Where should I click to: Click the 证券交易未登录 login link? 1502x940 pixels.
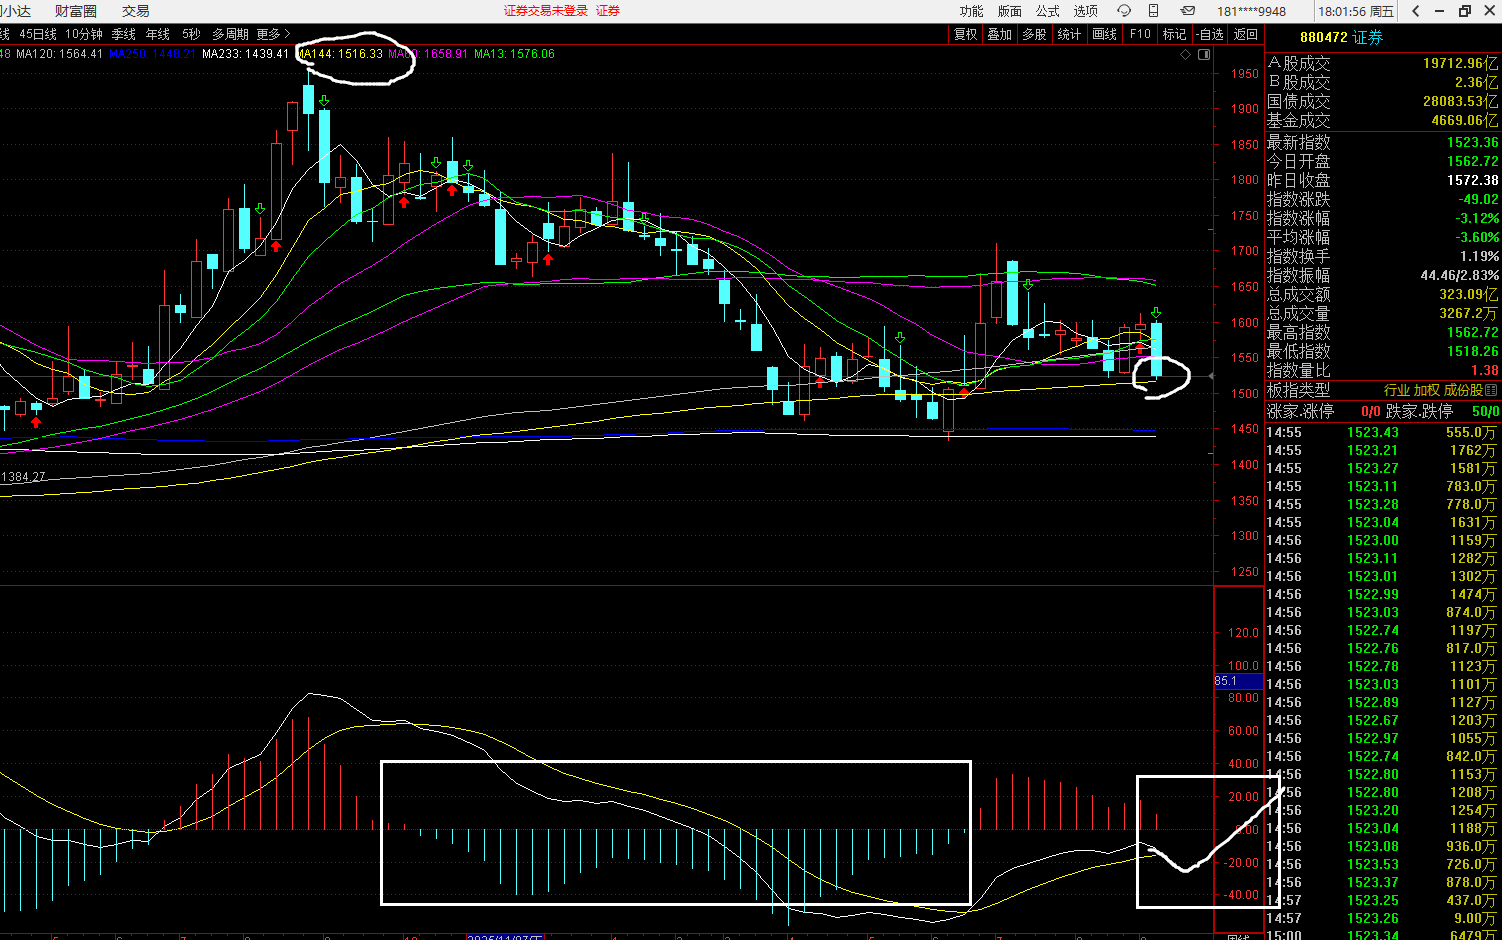[546, 11]
